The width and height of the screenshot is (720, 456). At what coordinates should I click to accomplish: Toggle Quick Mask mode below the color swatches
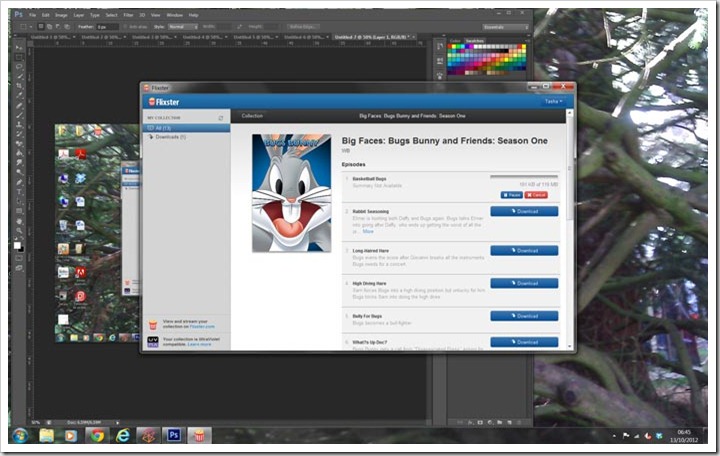19,258
